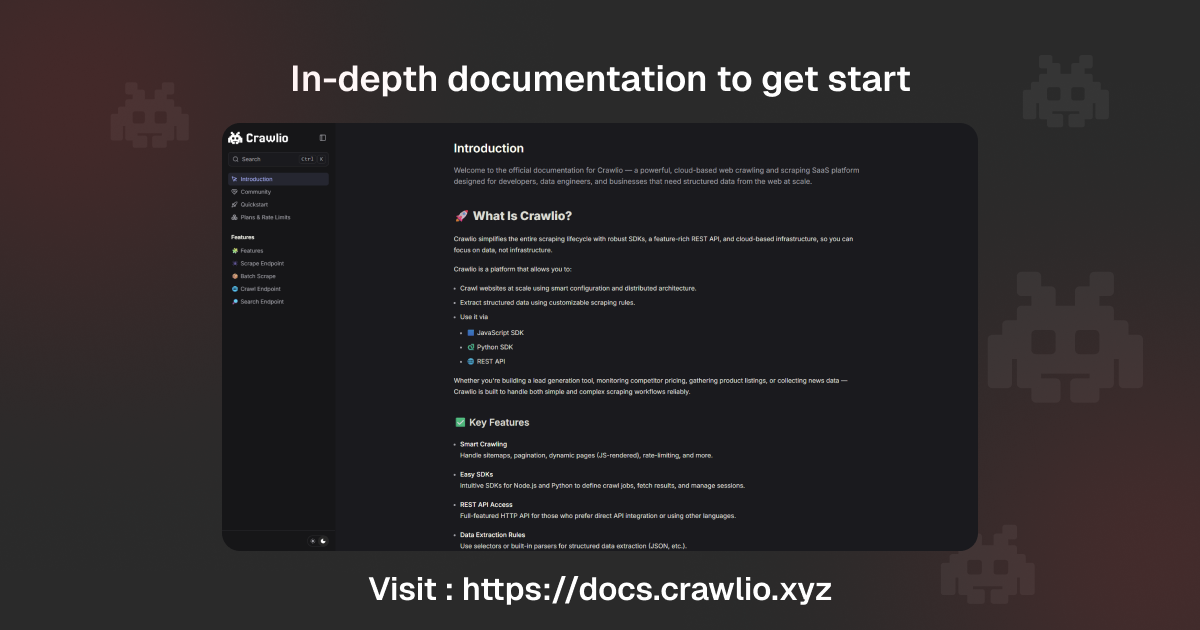This screenshot has height=630, width=1200.
Task: Click the Batch Scrape cookie icon
Action: [234, 276]
